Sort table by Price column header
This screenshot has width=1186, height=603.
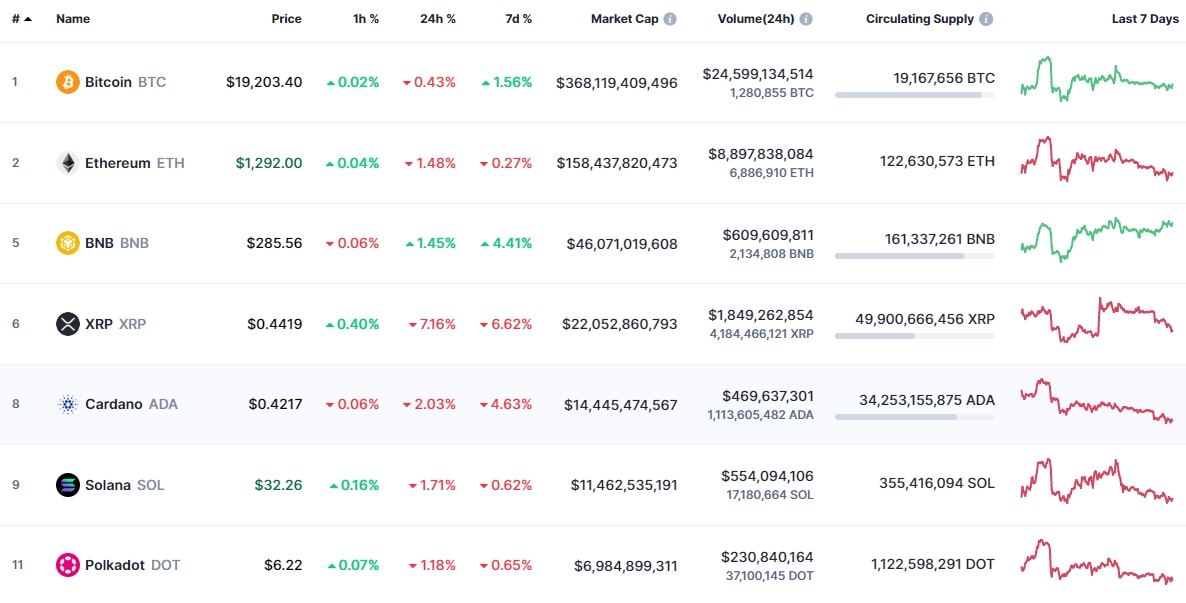tap(287, 19)
